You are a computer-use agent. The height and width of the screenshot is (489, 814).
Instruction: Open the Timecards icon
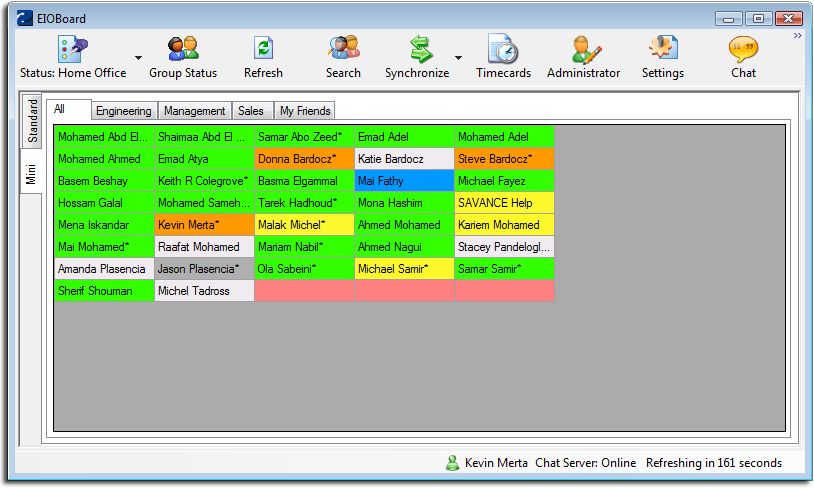pyautogui.click(x=503, y=49)
